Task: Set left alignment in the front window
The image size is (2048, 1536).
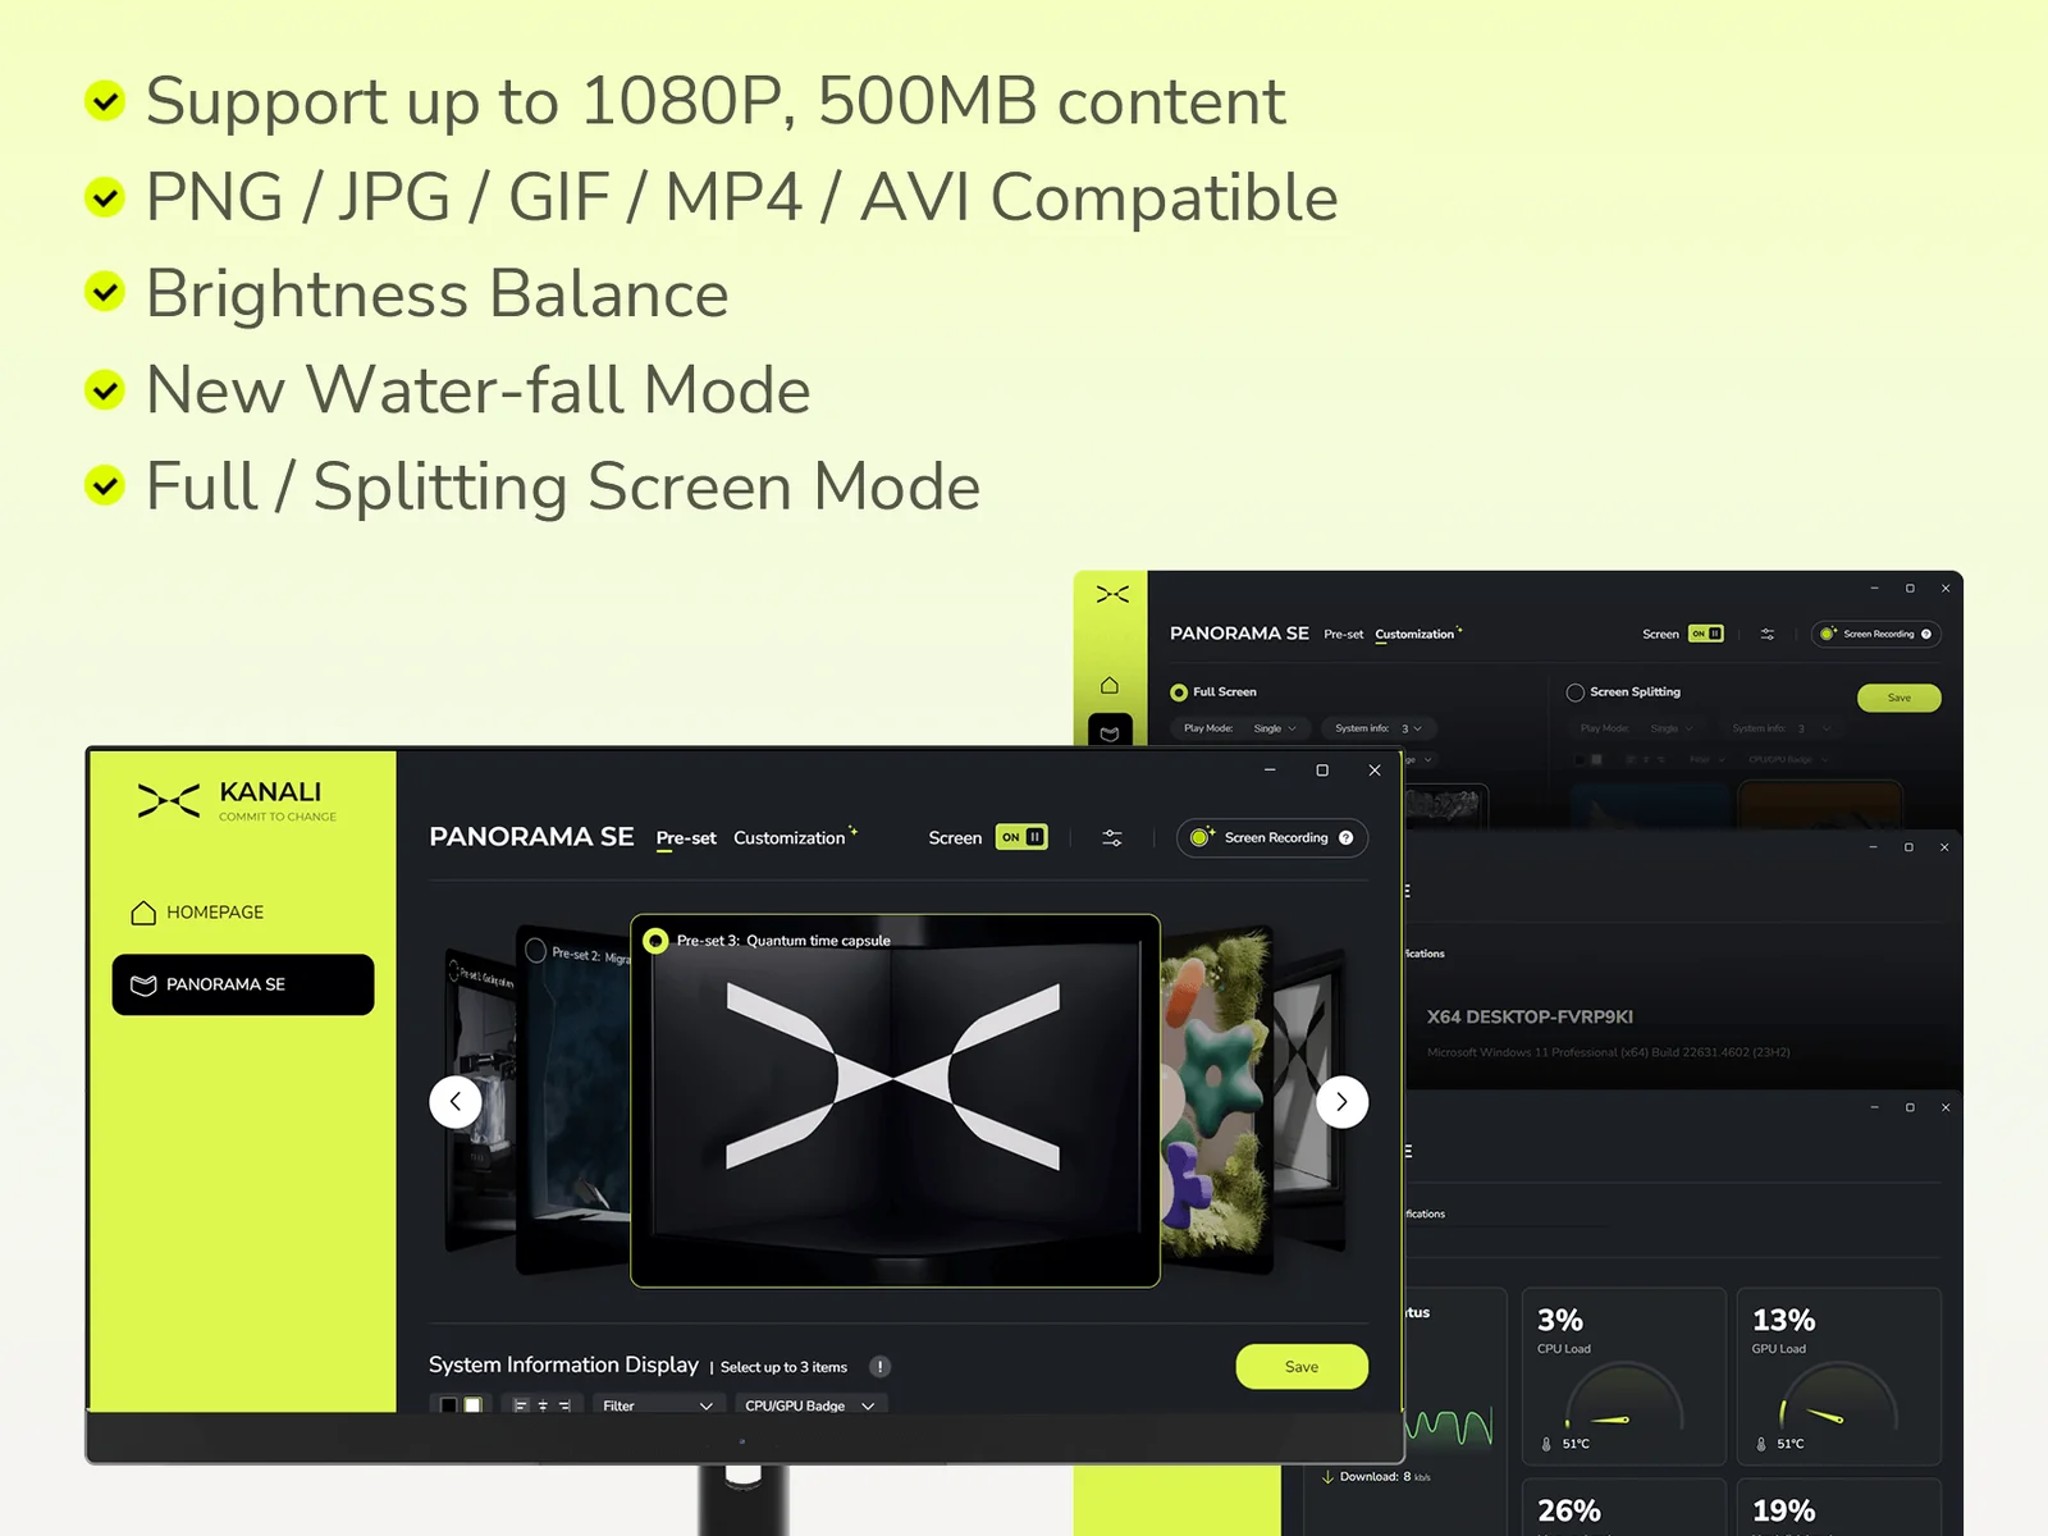Action: point(520,1405)
